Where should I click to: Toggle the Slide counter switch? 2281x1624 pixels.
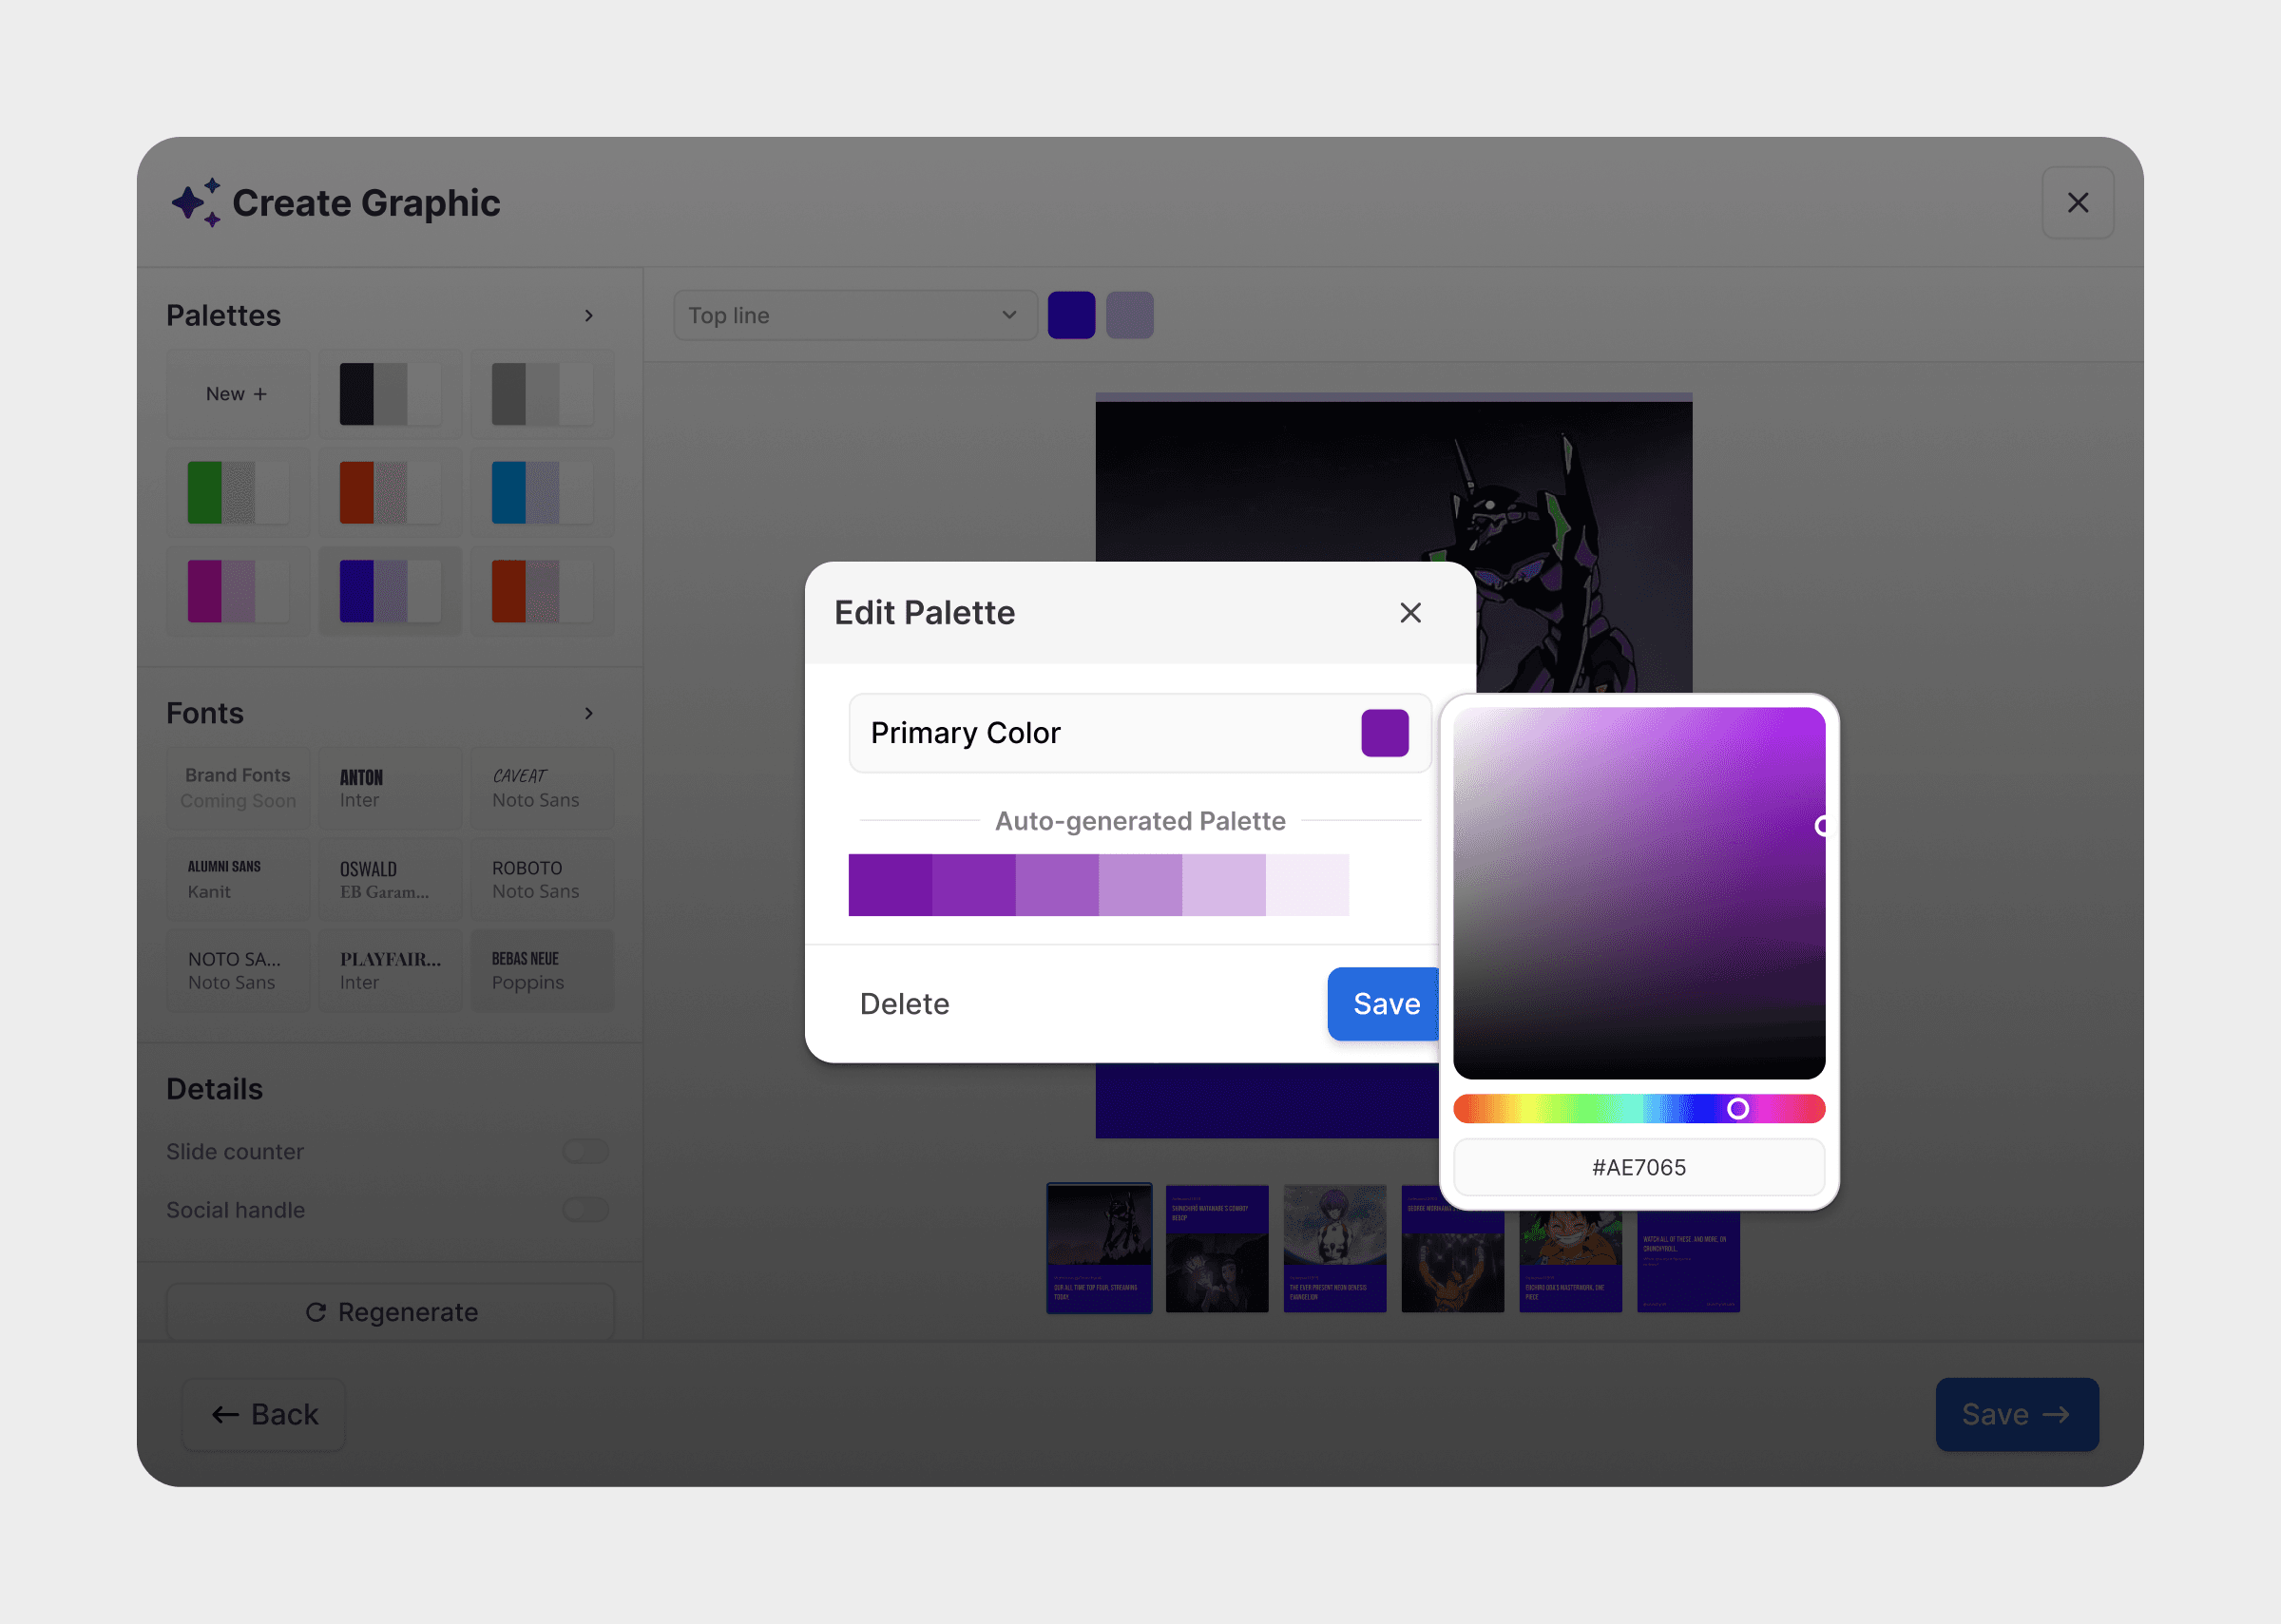tap(585, 1151)
